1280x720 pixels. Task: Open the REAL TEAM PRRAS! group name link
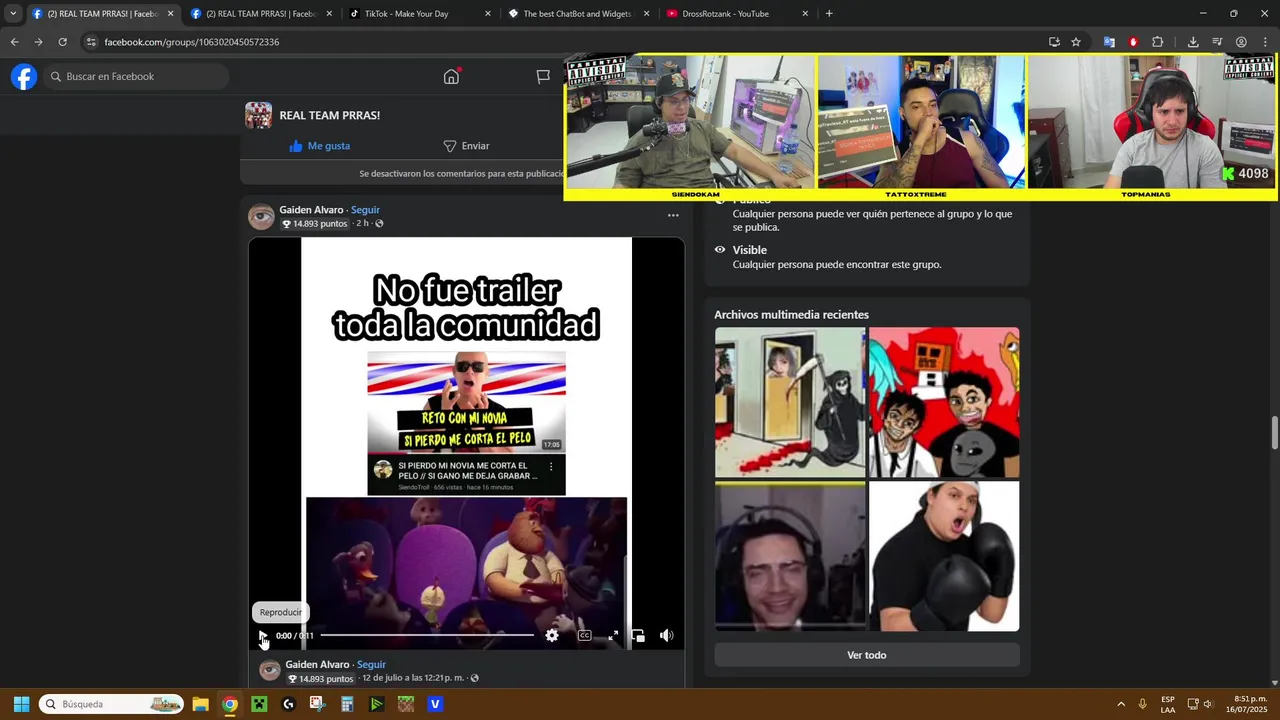coord(329,115)
